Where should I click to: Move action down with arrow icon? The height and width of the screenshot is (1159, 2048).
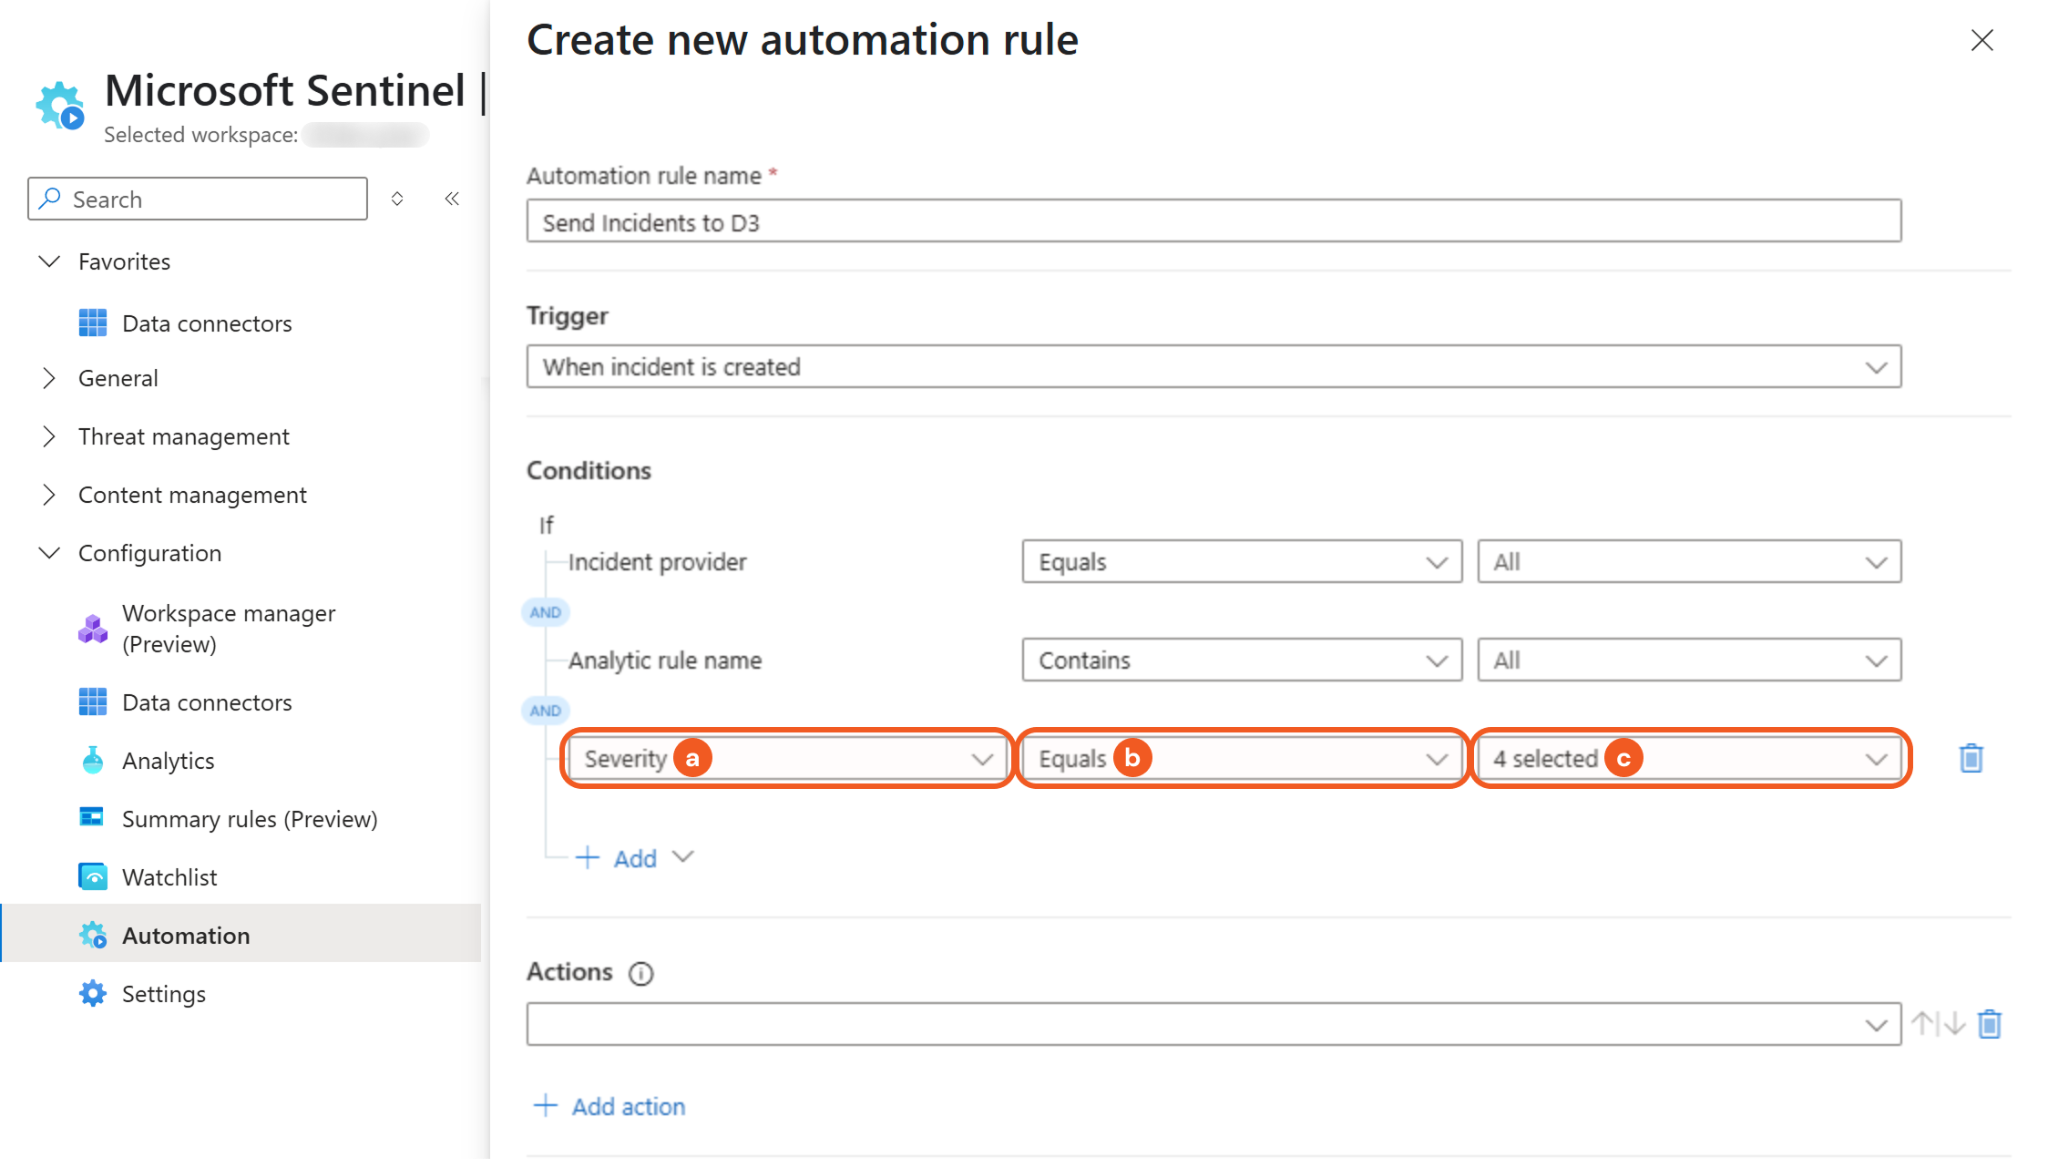pos(1955,1024)
